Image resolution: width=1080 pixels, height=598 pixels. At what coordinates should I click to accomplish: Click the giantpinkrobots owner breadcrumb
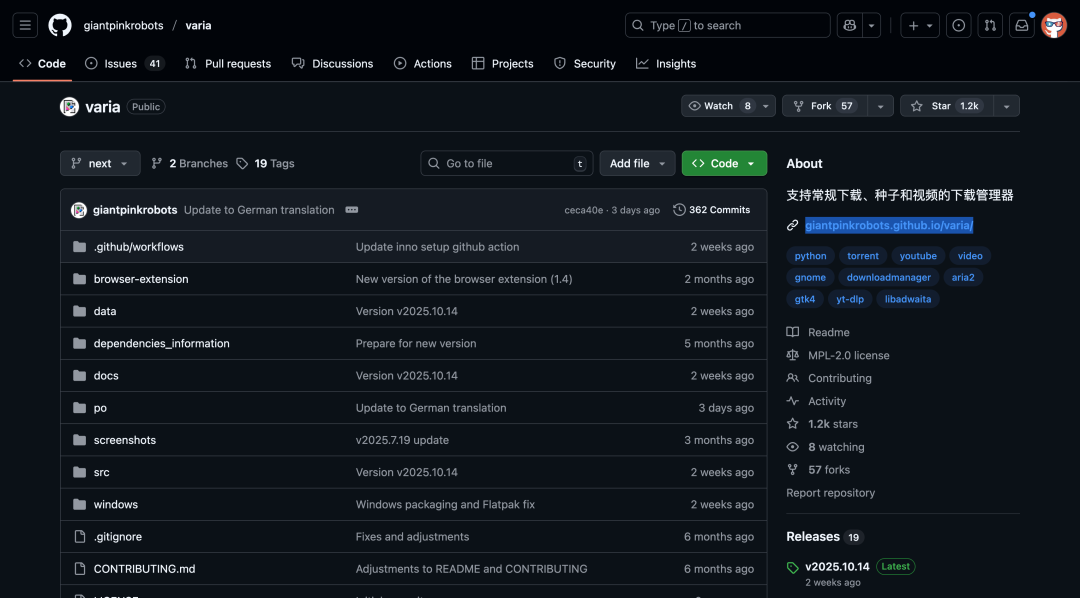click(123, 25)
